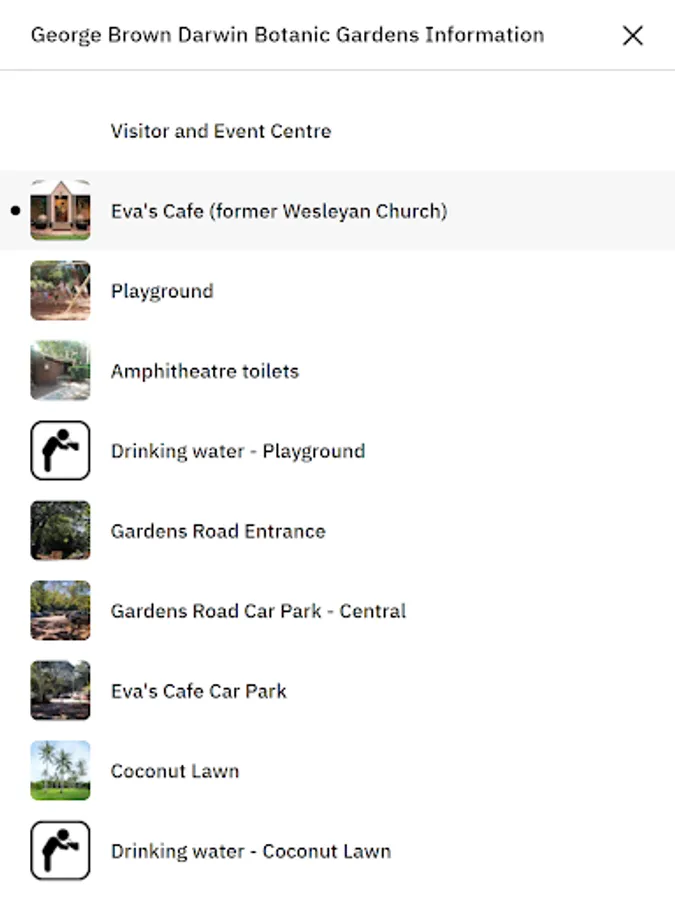Open Drinking water - Playground entry
This screenshot has width=675, height=900.
[238, 451]
